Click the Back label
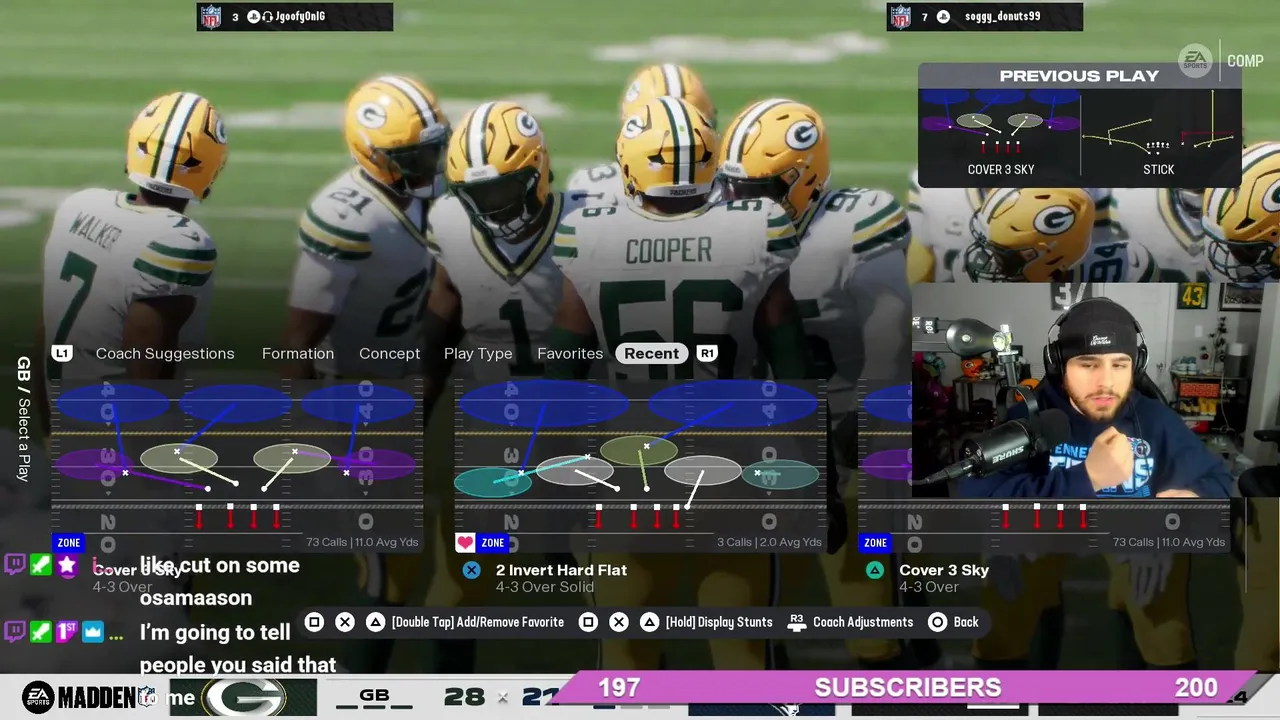Image resolution: width=1280 pixels, height=720 pixels. pyautogui.click(x=966, y=622)
